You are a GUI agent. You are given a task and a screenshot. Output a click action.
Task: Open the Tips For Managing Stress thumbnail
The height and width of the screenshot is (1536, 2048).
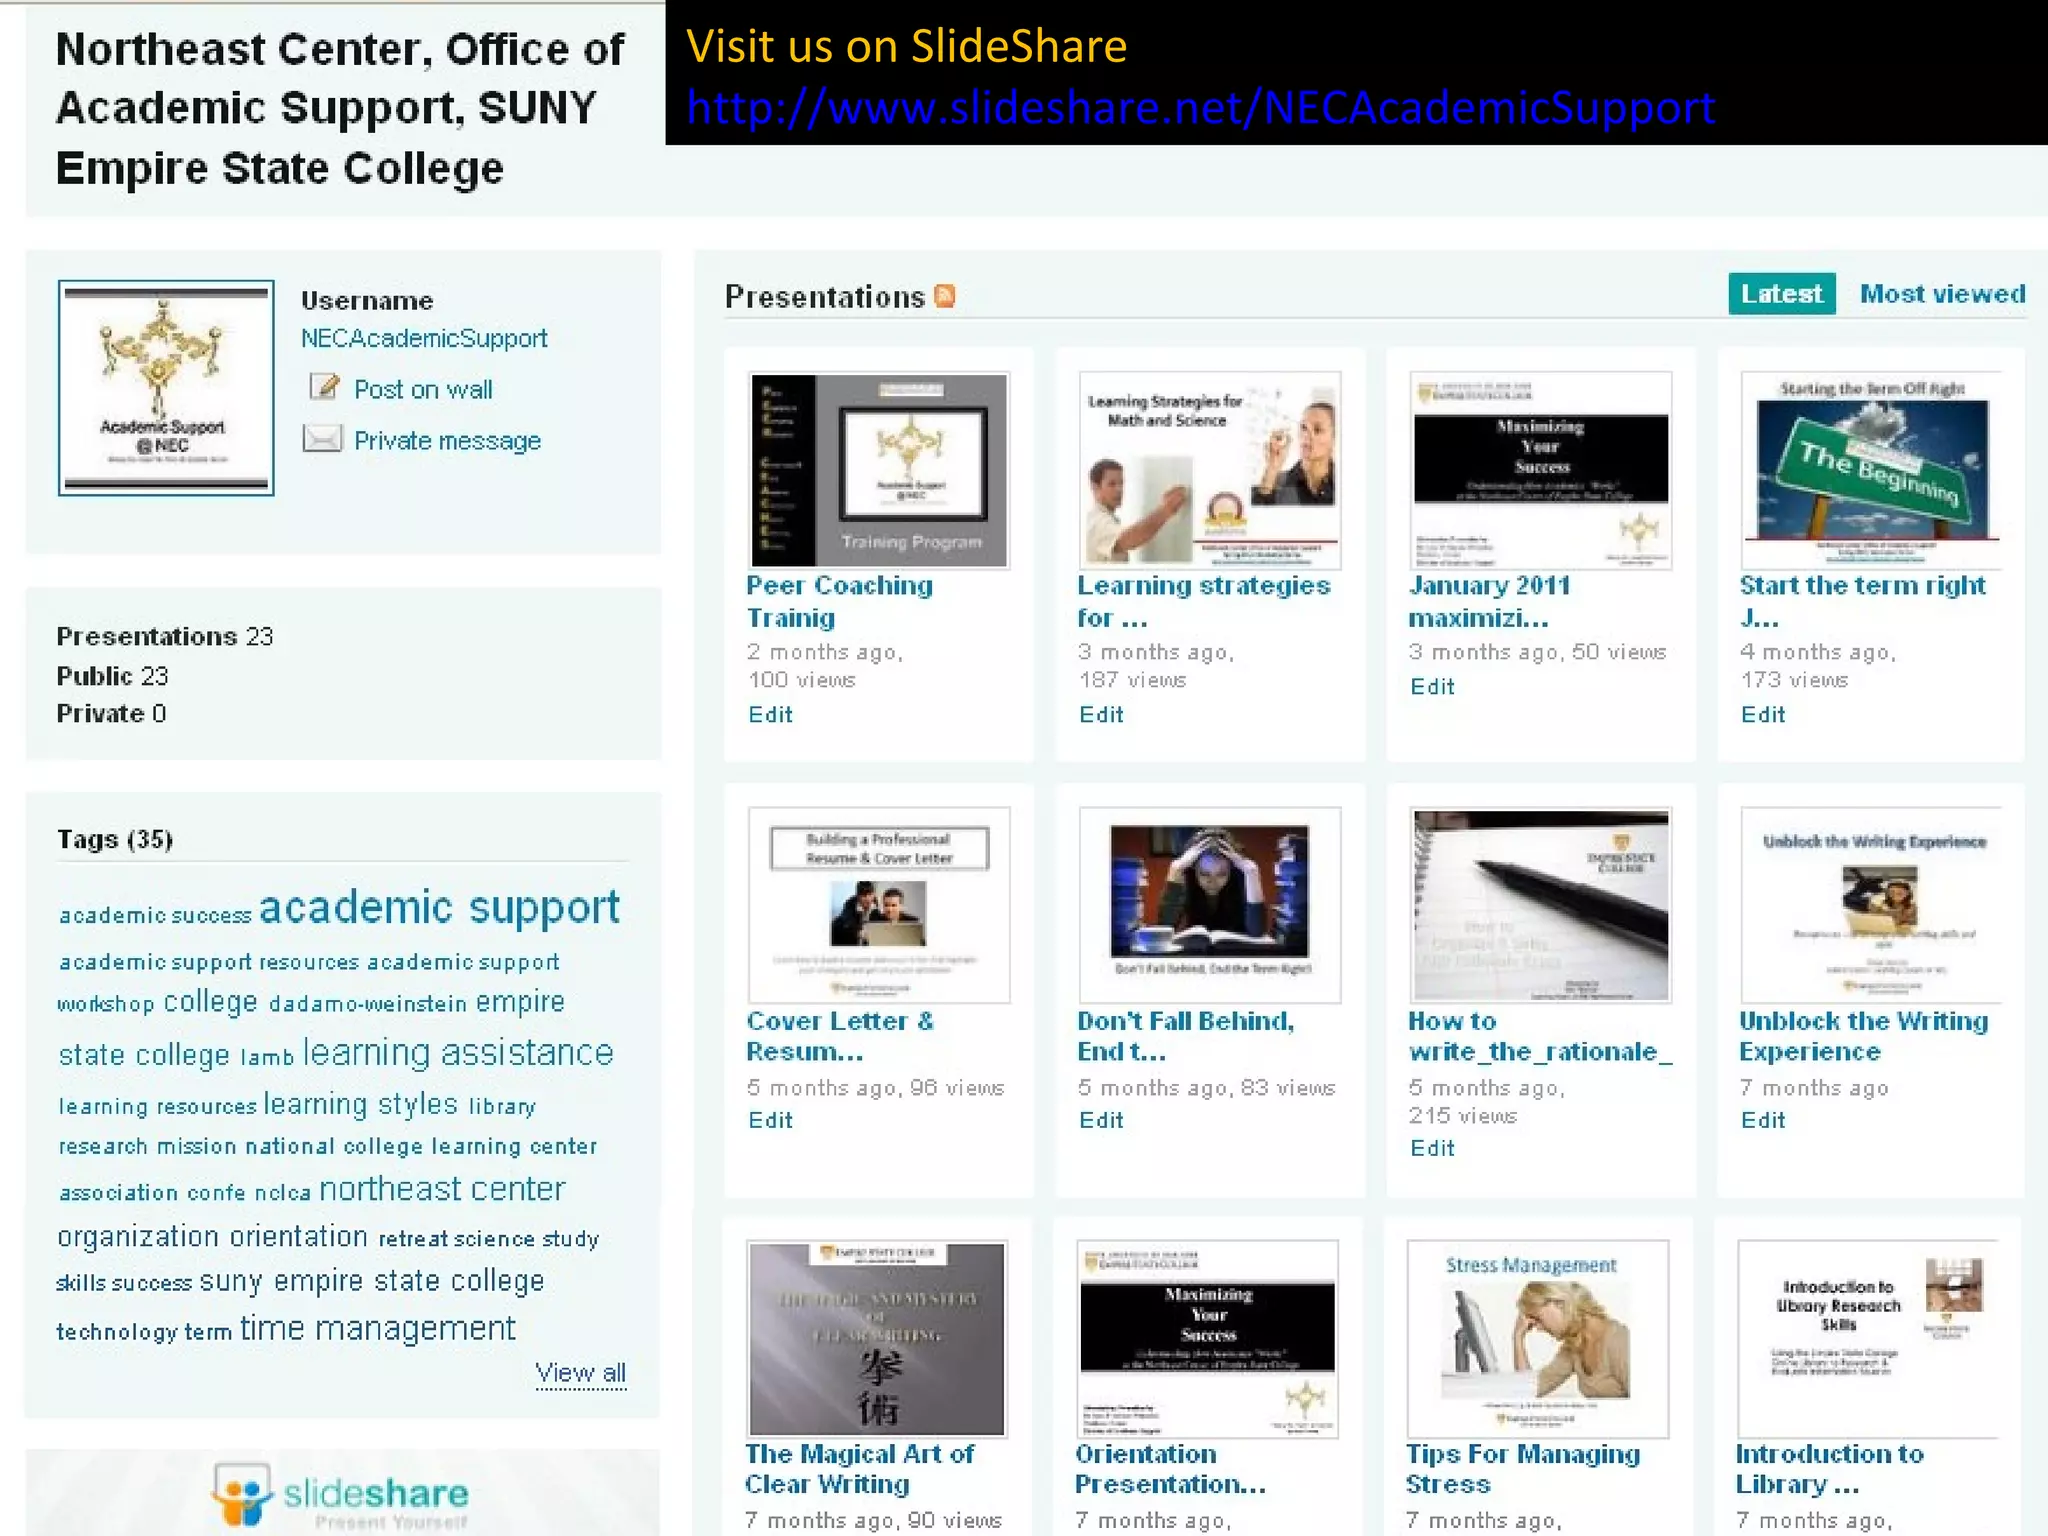tap(1538, 1339)
